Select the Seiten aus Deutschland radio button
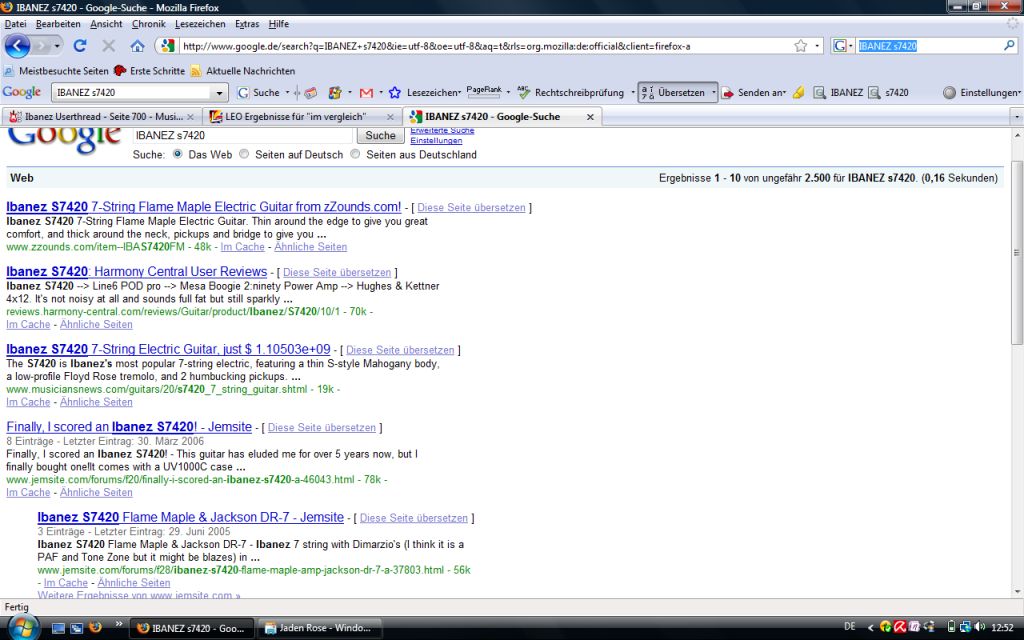The image size is (1024, 640). tap(355, 155)
